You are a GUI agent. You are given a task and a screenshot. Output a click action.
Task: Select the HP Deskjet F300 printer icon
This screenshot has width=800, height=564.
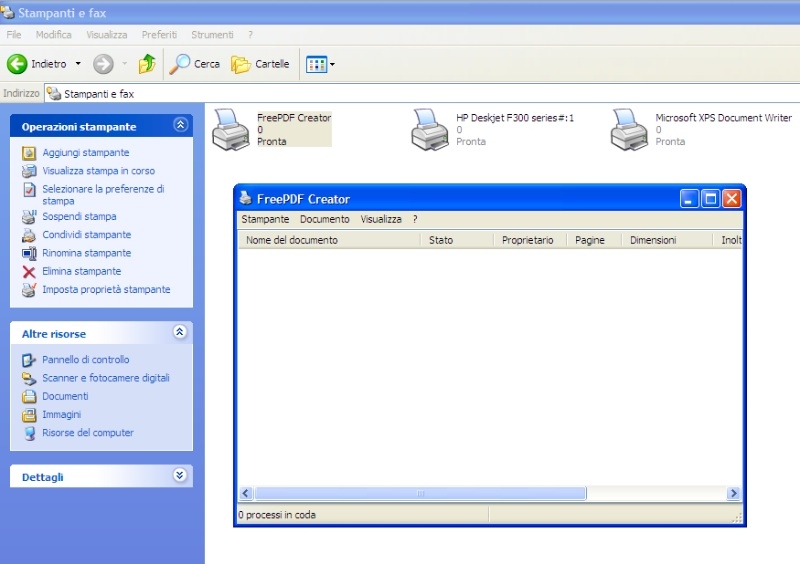tap(431, 130)
